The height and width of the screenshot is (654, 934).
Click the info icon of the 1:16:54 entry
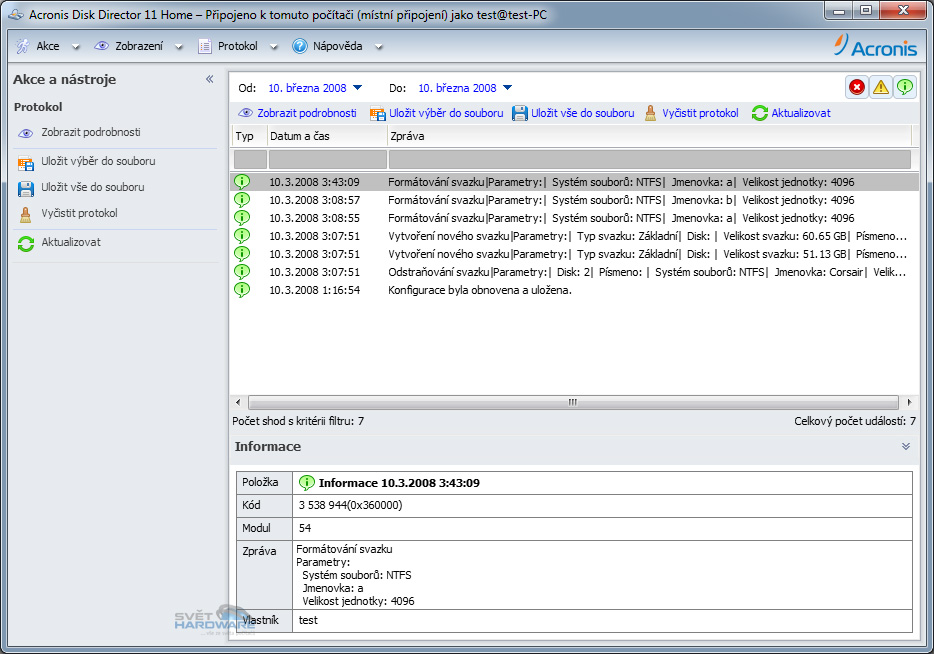coord(240,290)
